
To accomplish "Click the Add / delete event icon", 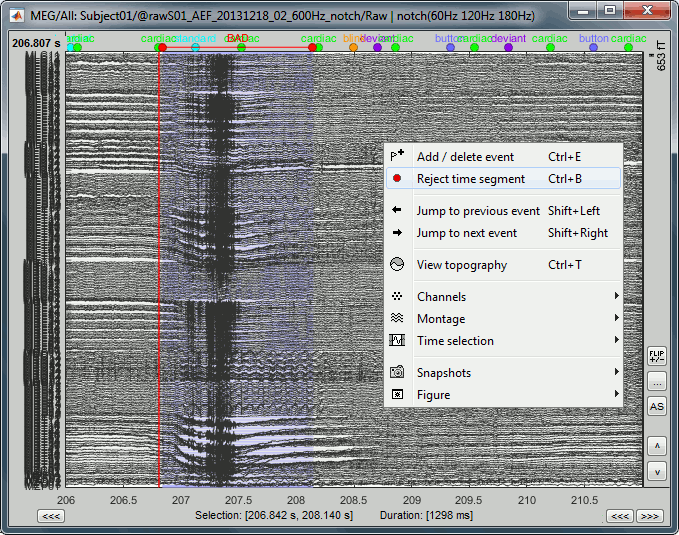I will point(397,157).
